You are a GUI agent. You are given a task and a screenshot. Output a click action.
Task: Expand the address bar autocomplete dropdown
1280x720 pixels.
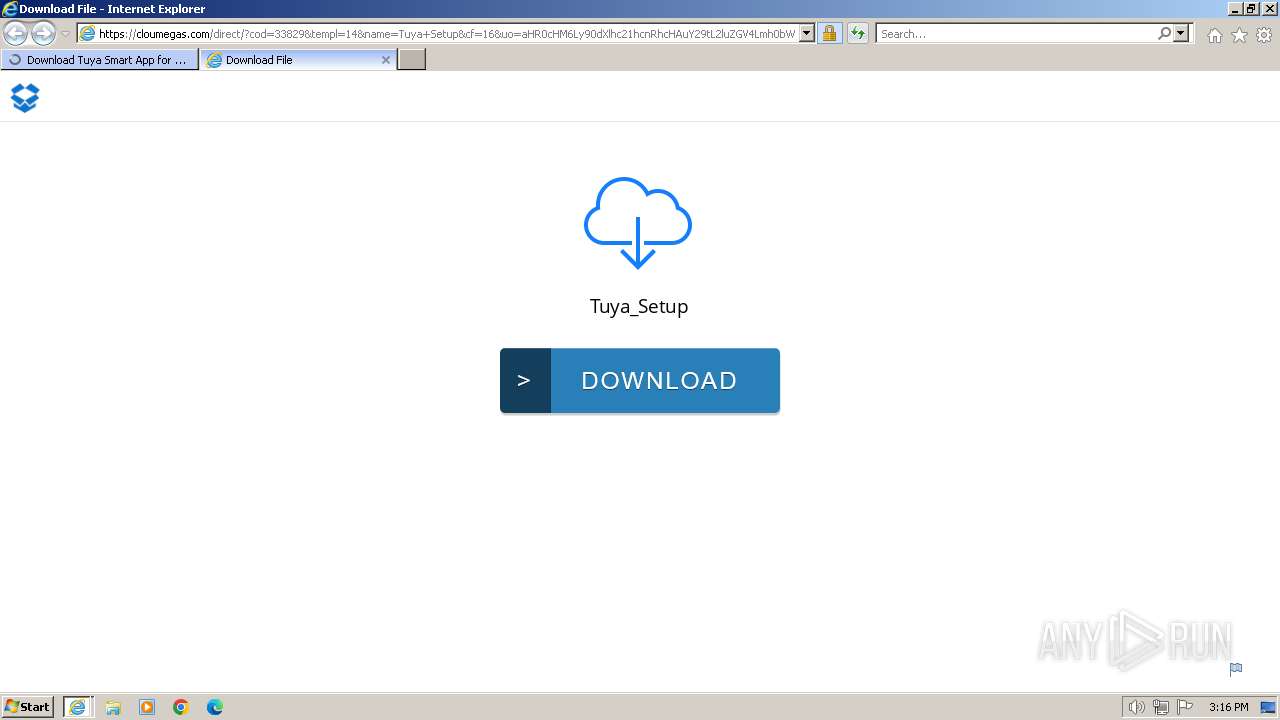pos(807,33)
